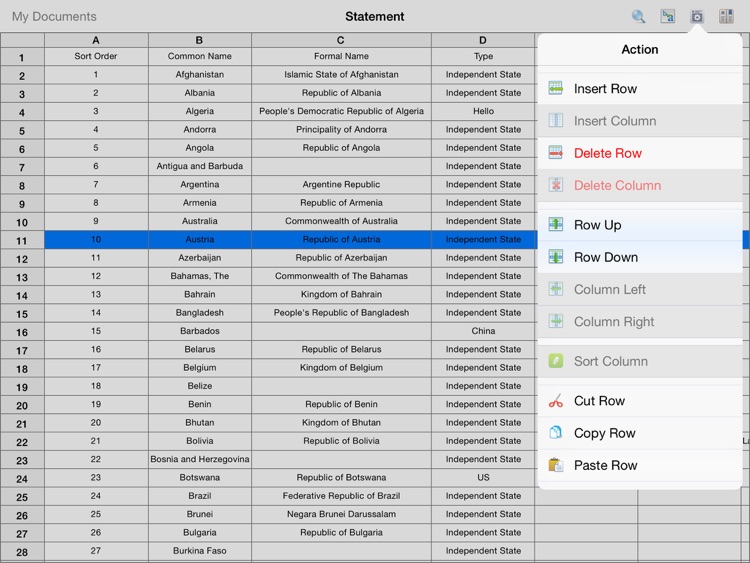Click the Sort Order header cell
Image resolution: width=750 pixels, height=563 pixels.
pyautogui.click(x=96, y=56)
